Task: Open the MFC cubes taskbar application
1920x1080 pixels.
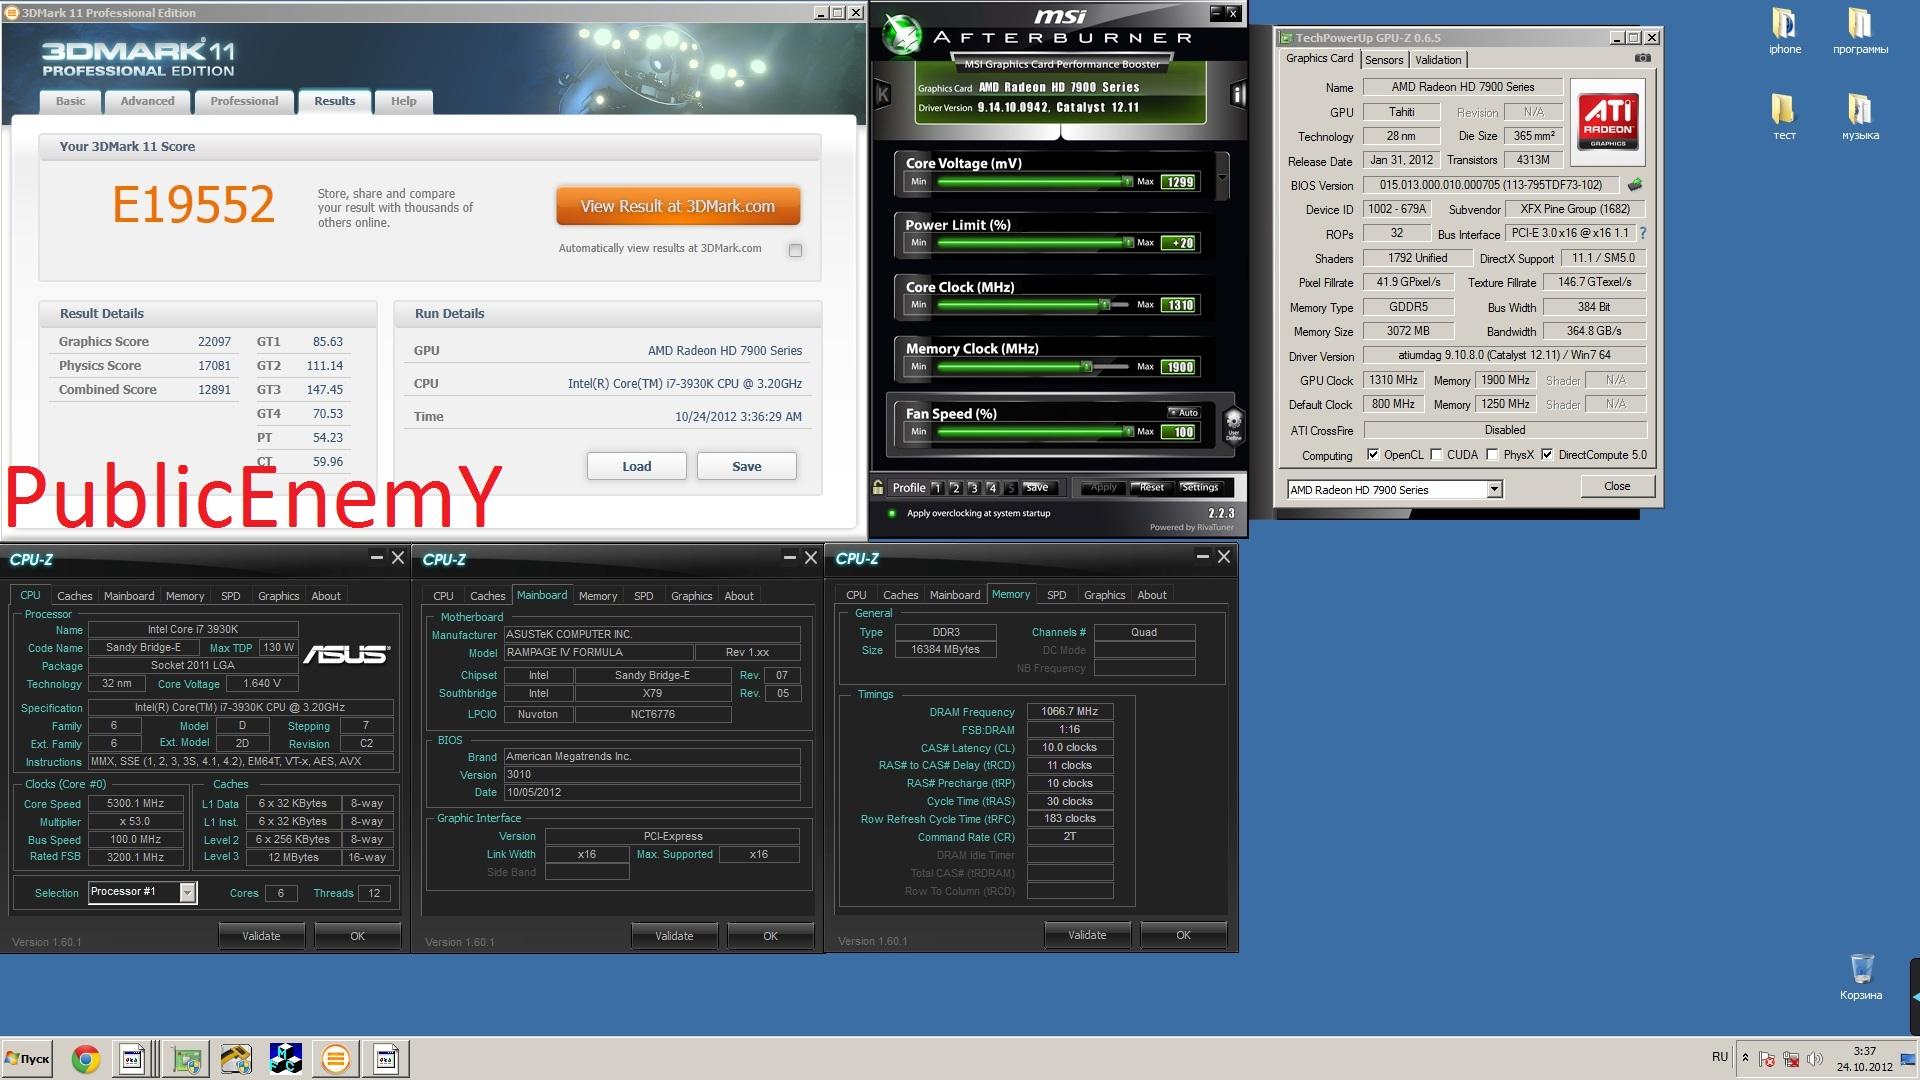Action: (x=286, y=1059)
